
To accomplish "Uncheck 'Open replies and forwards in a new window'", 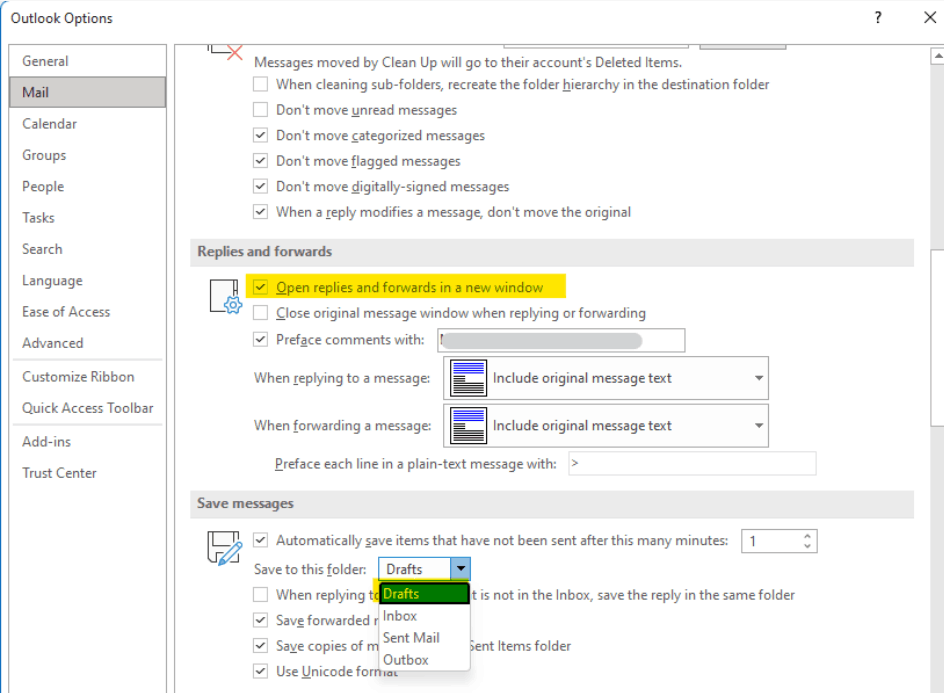I will point(260,287).
